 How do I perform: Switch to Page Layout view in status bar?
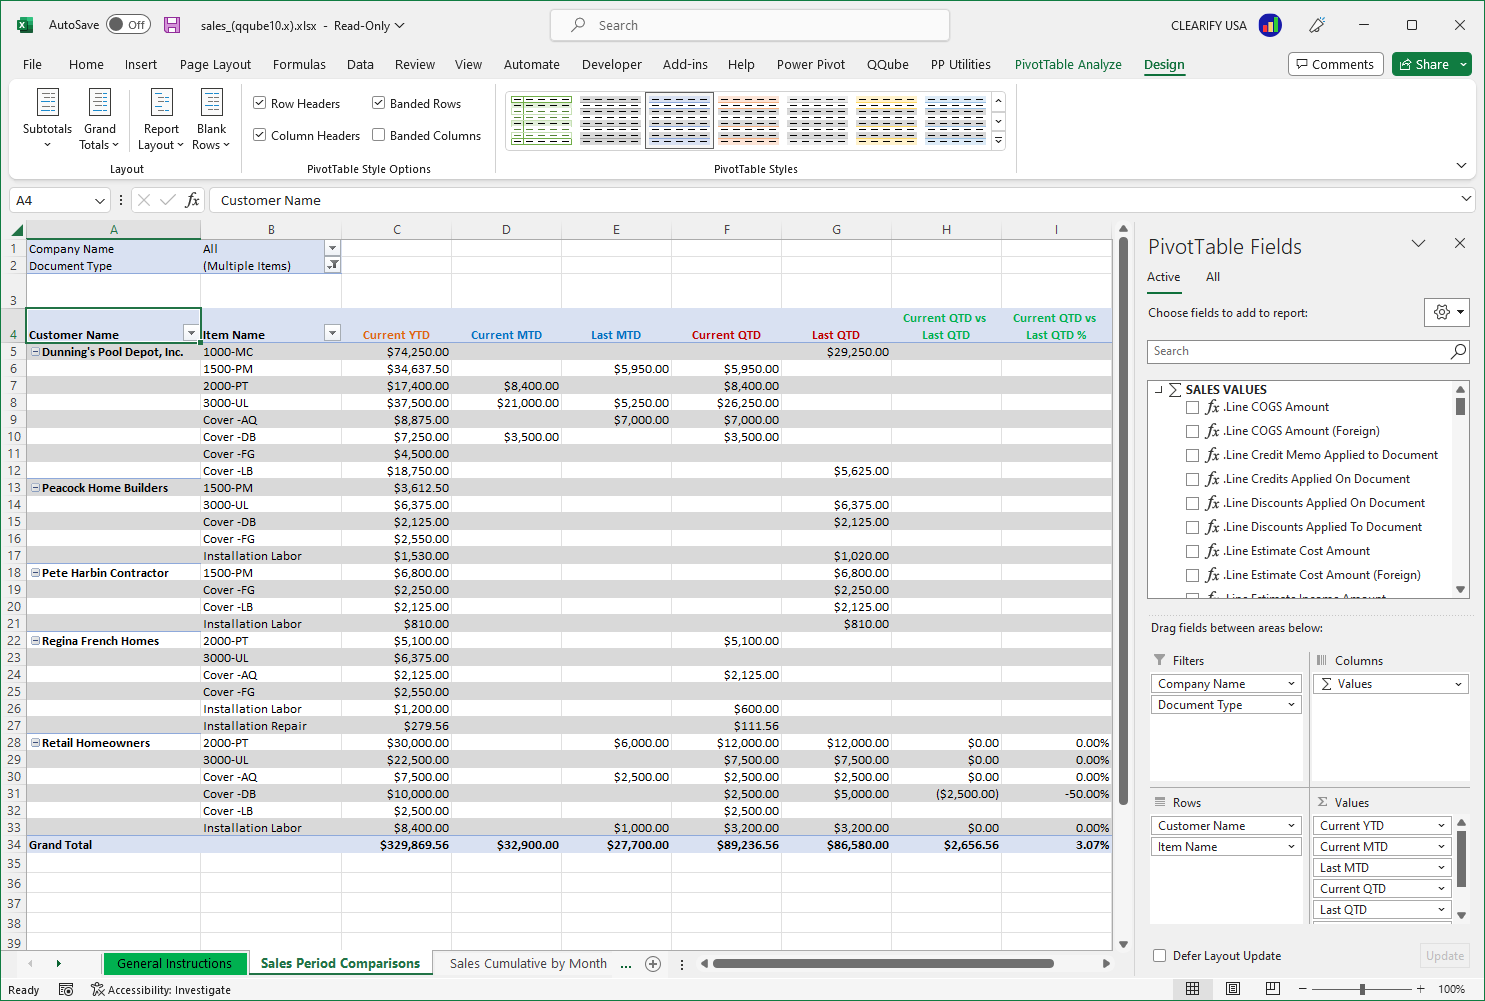[x=1232, y=989]
